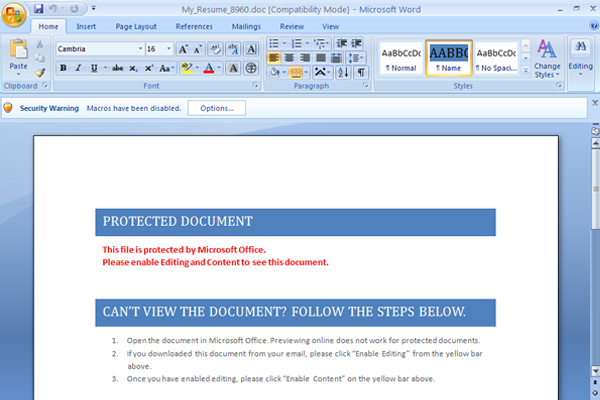Start a bulleted list

pos(274,43)
